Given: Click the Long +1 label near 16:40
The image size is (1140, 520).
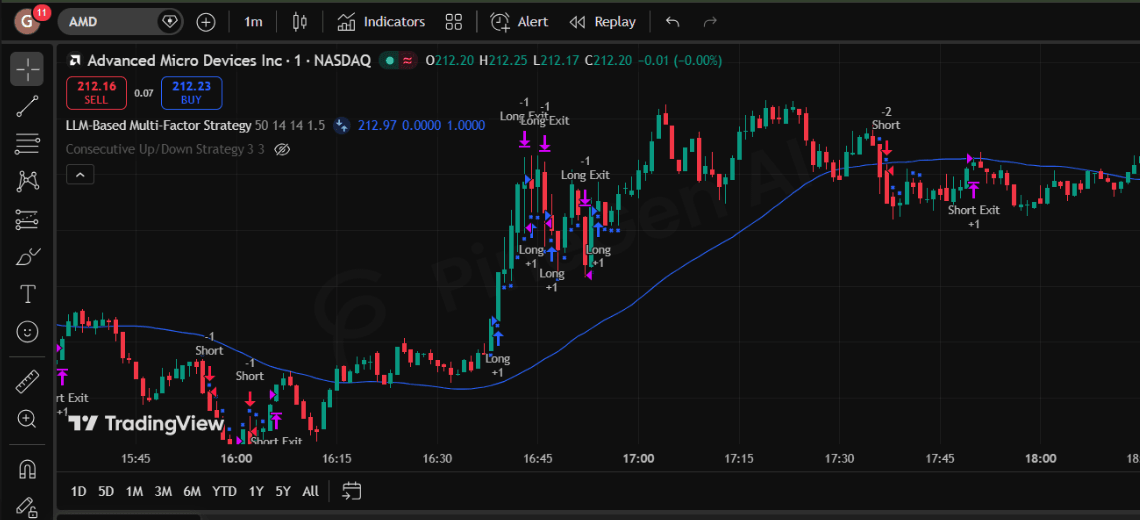Looking at the screenshot, I should pos(497,365).
